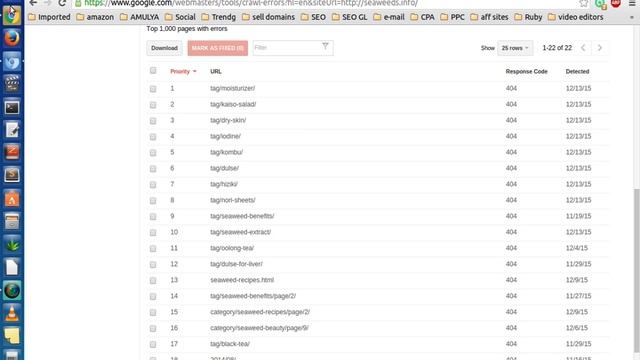Toggle the select-all header checkbox

tap(153, 71)
